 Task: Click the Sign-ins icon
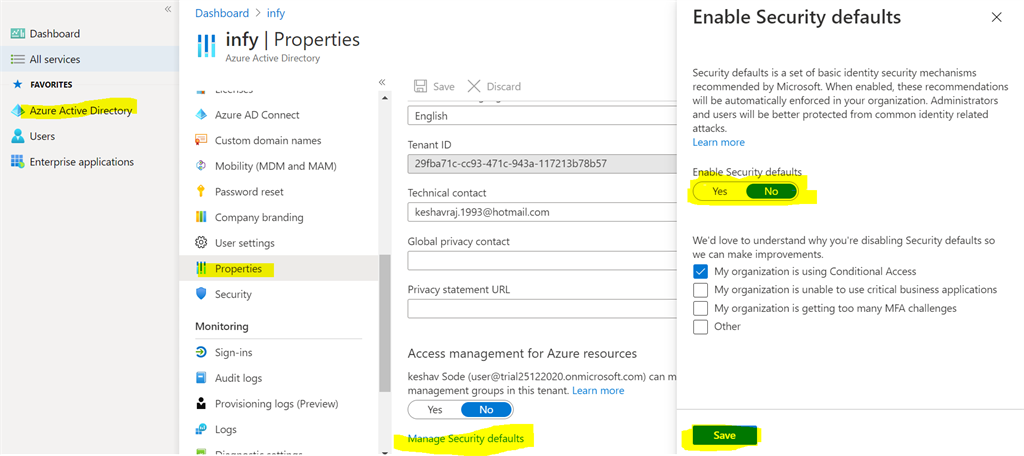[201, 352]
